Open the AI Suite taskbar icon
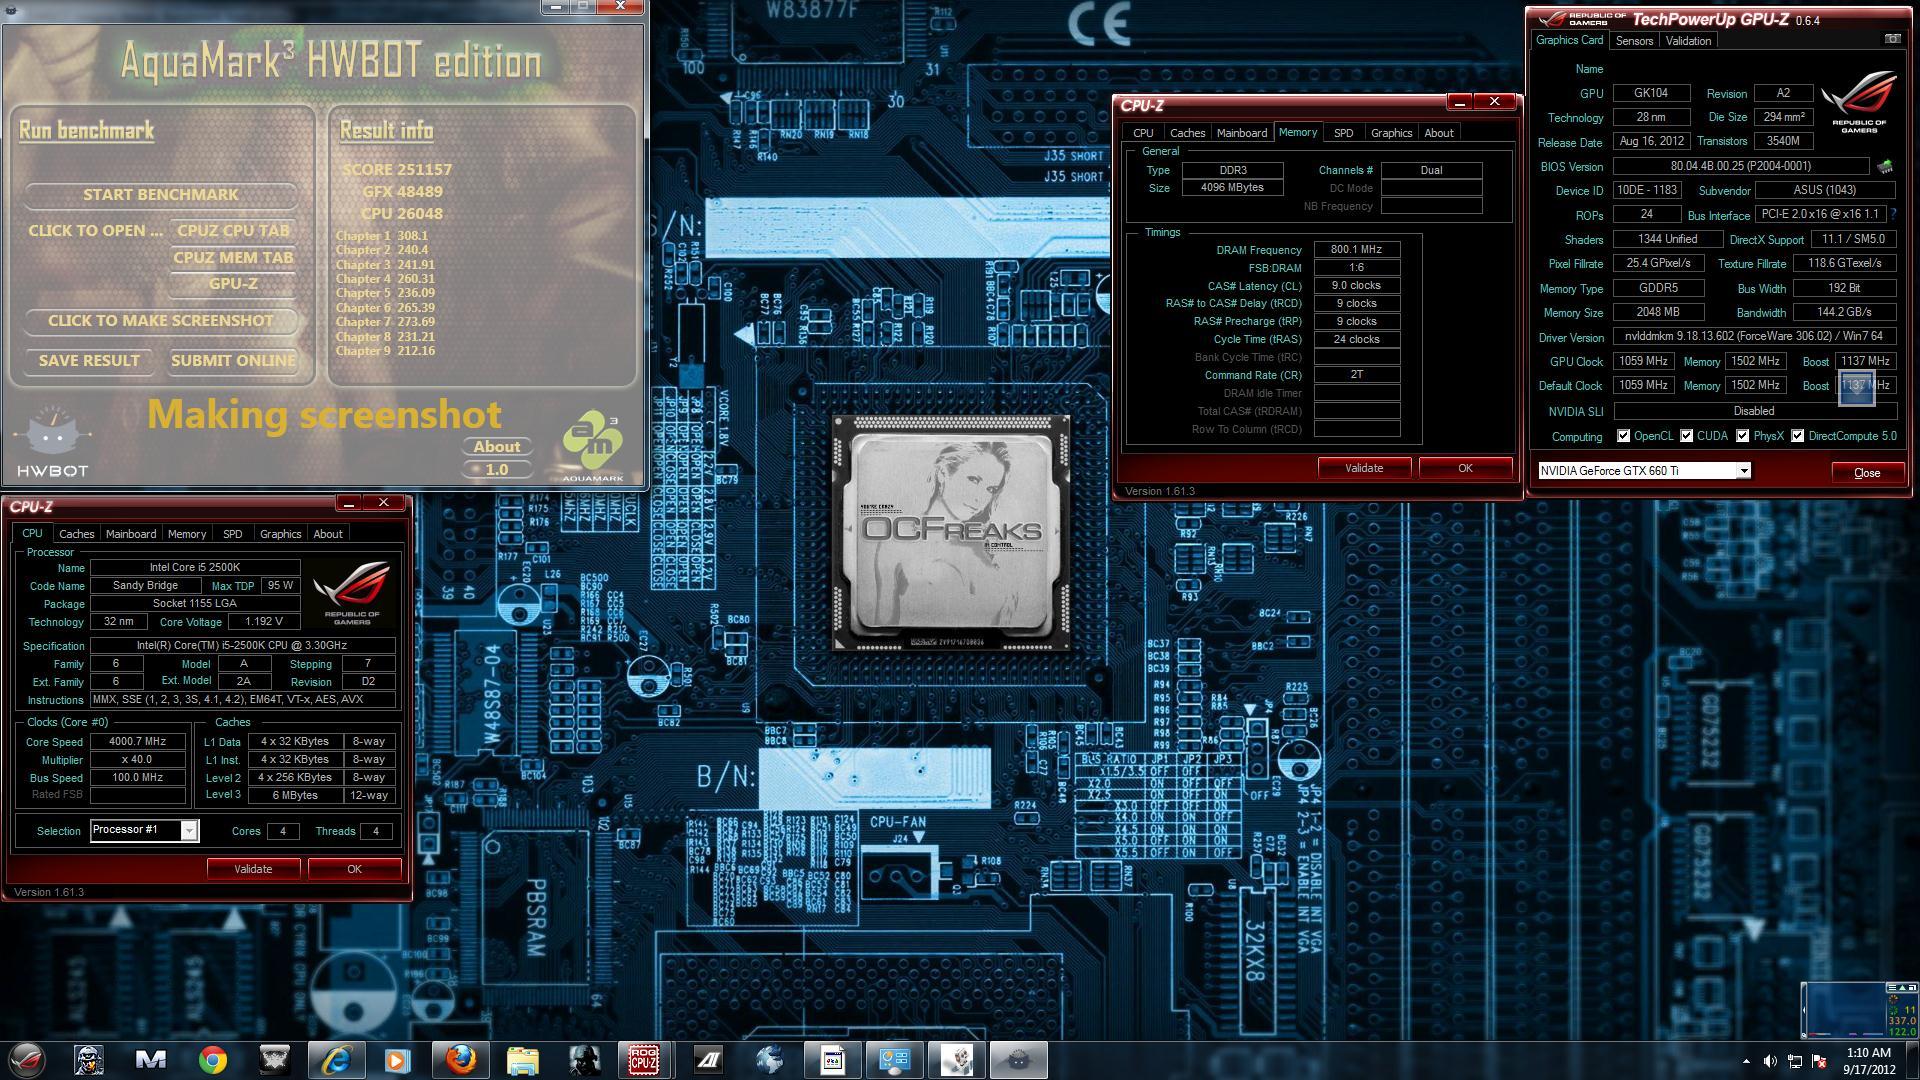 pos(708,1060)
